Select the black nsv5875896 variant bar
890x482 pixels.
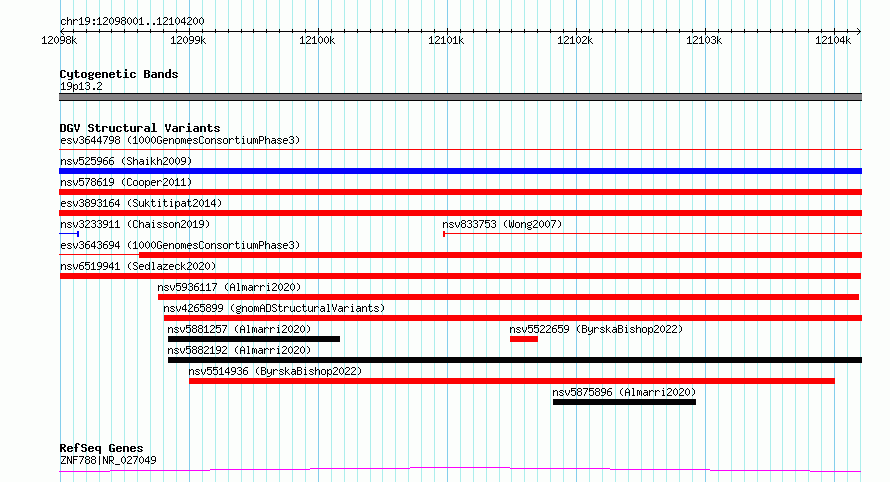624,402
